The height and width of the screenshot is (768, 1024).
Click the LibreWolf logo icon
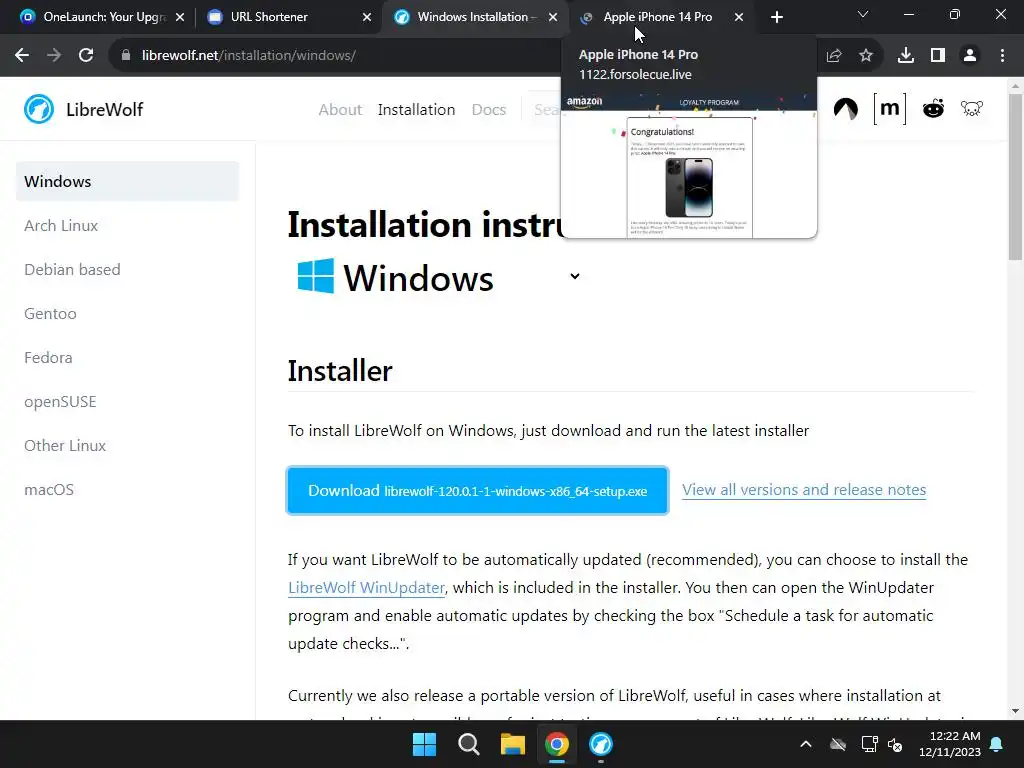click(39, 109)
